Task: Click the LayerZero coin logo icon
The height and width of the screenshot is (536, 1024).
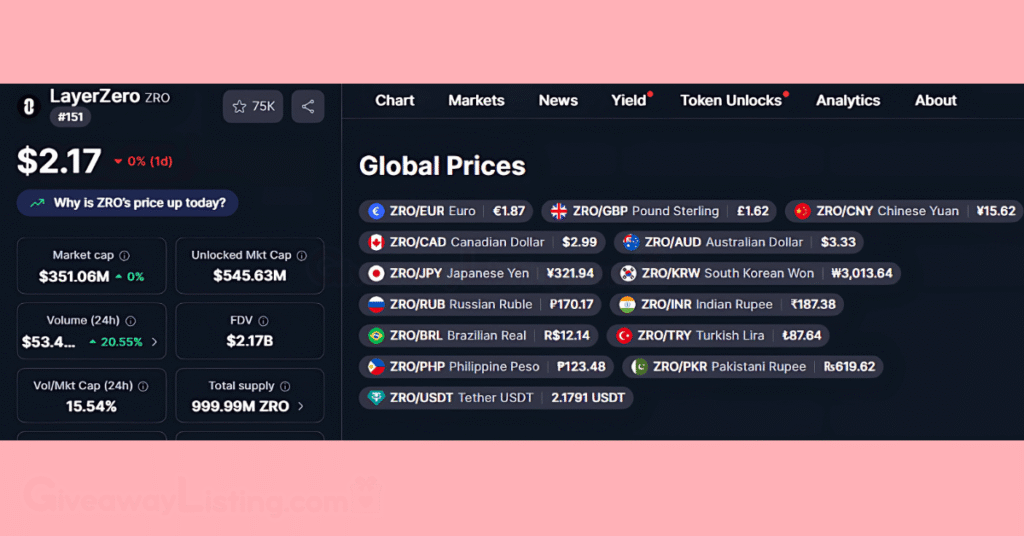Action: (28, 106)
